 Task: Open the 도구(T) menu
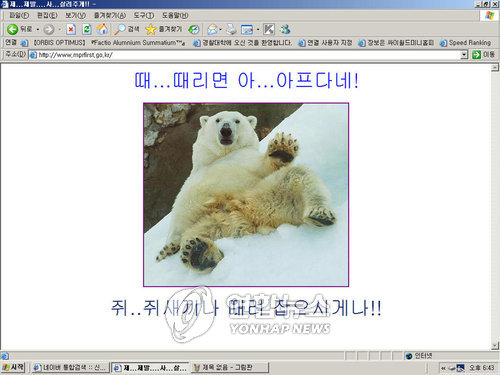[x=144, y=15]
